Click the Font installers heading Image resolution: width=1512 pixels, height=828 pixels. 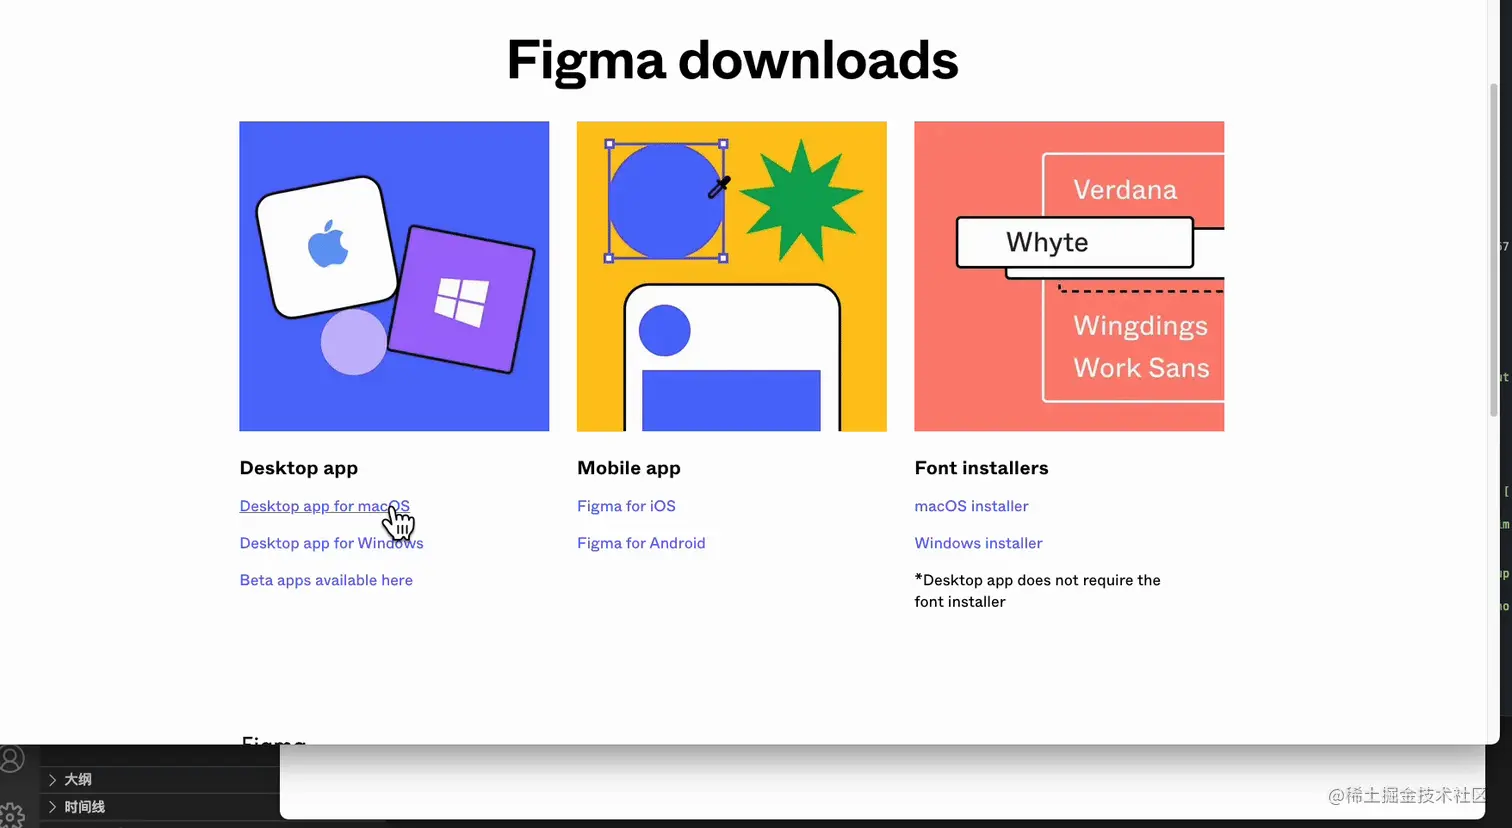tap(982, 468)
